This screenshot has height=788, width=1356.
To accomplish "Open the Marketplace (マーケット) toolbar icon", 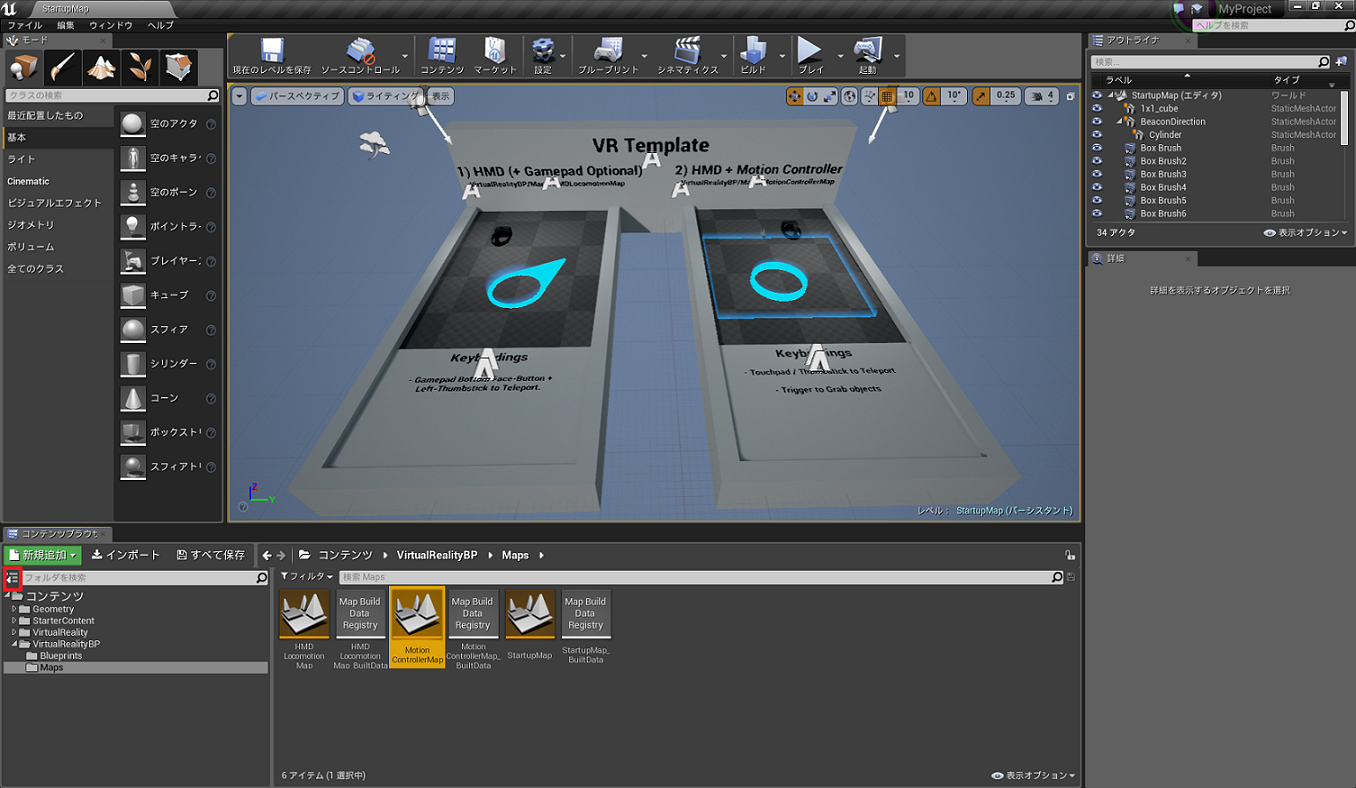I will point(495,57).
